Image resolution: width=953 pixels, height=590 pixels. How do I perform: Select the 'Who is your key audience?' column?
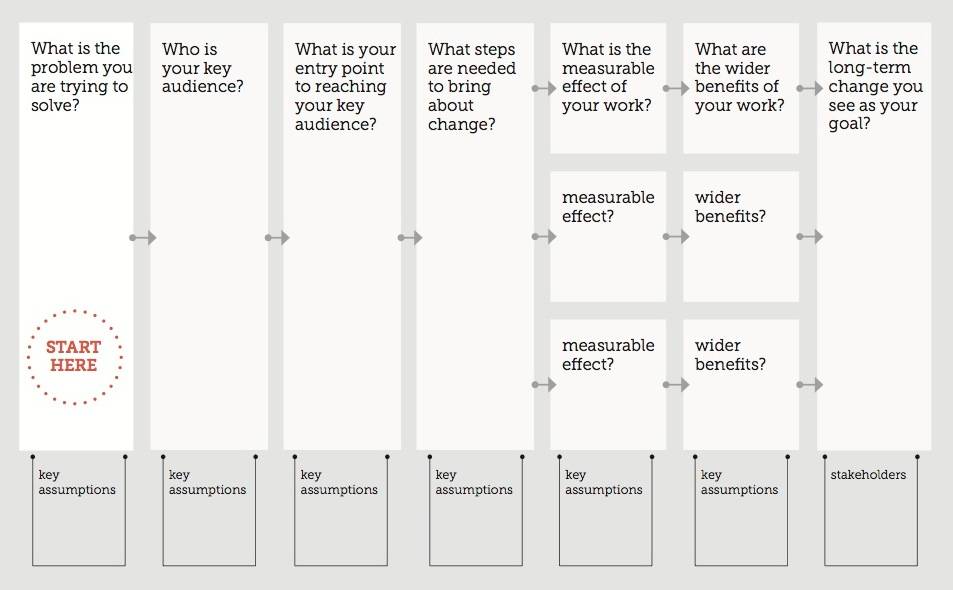point(209,236)
